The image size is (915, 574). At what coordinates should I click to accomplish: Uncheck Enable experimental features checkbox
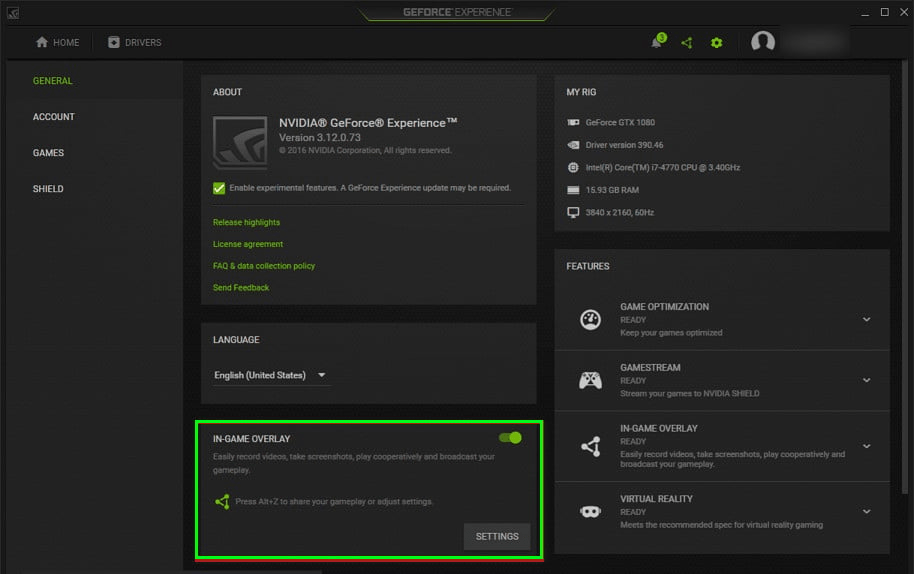(219, 188)
